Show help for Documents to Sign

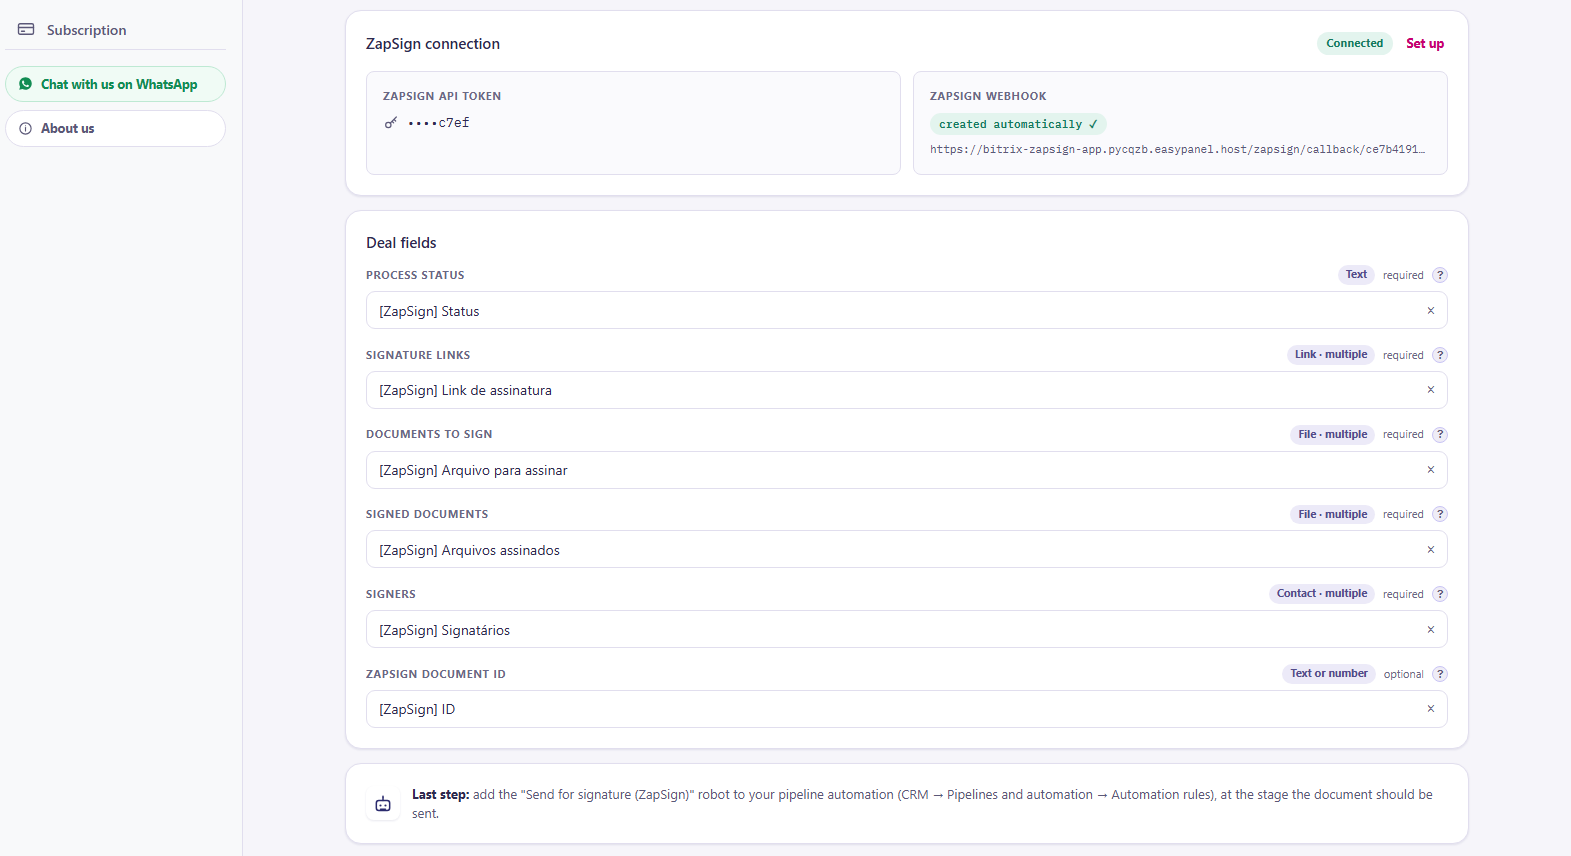click(x=1440, y=434)
